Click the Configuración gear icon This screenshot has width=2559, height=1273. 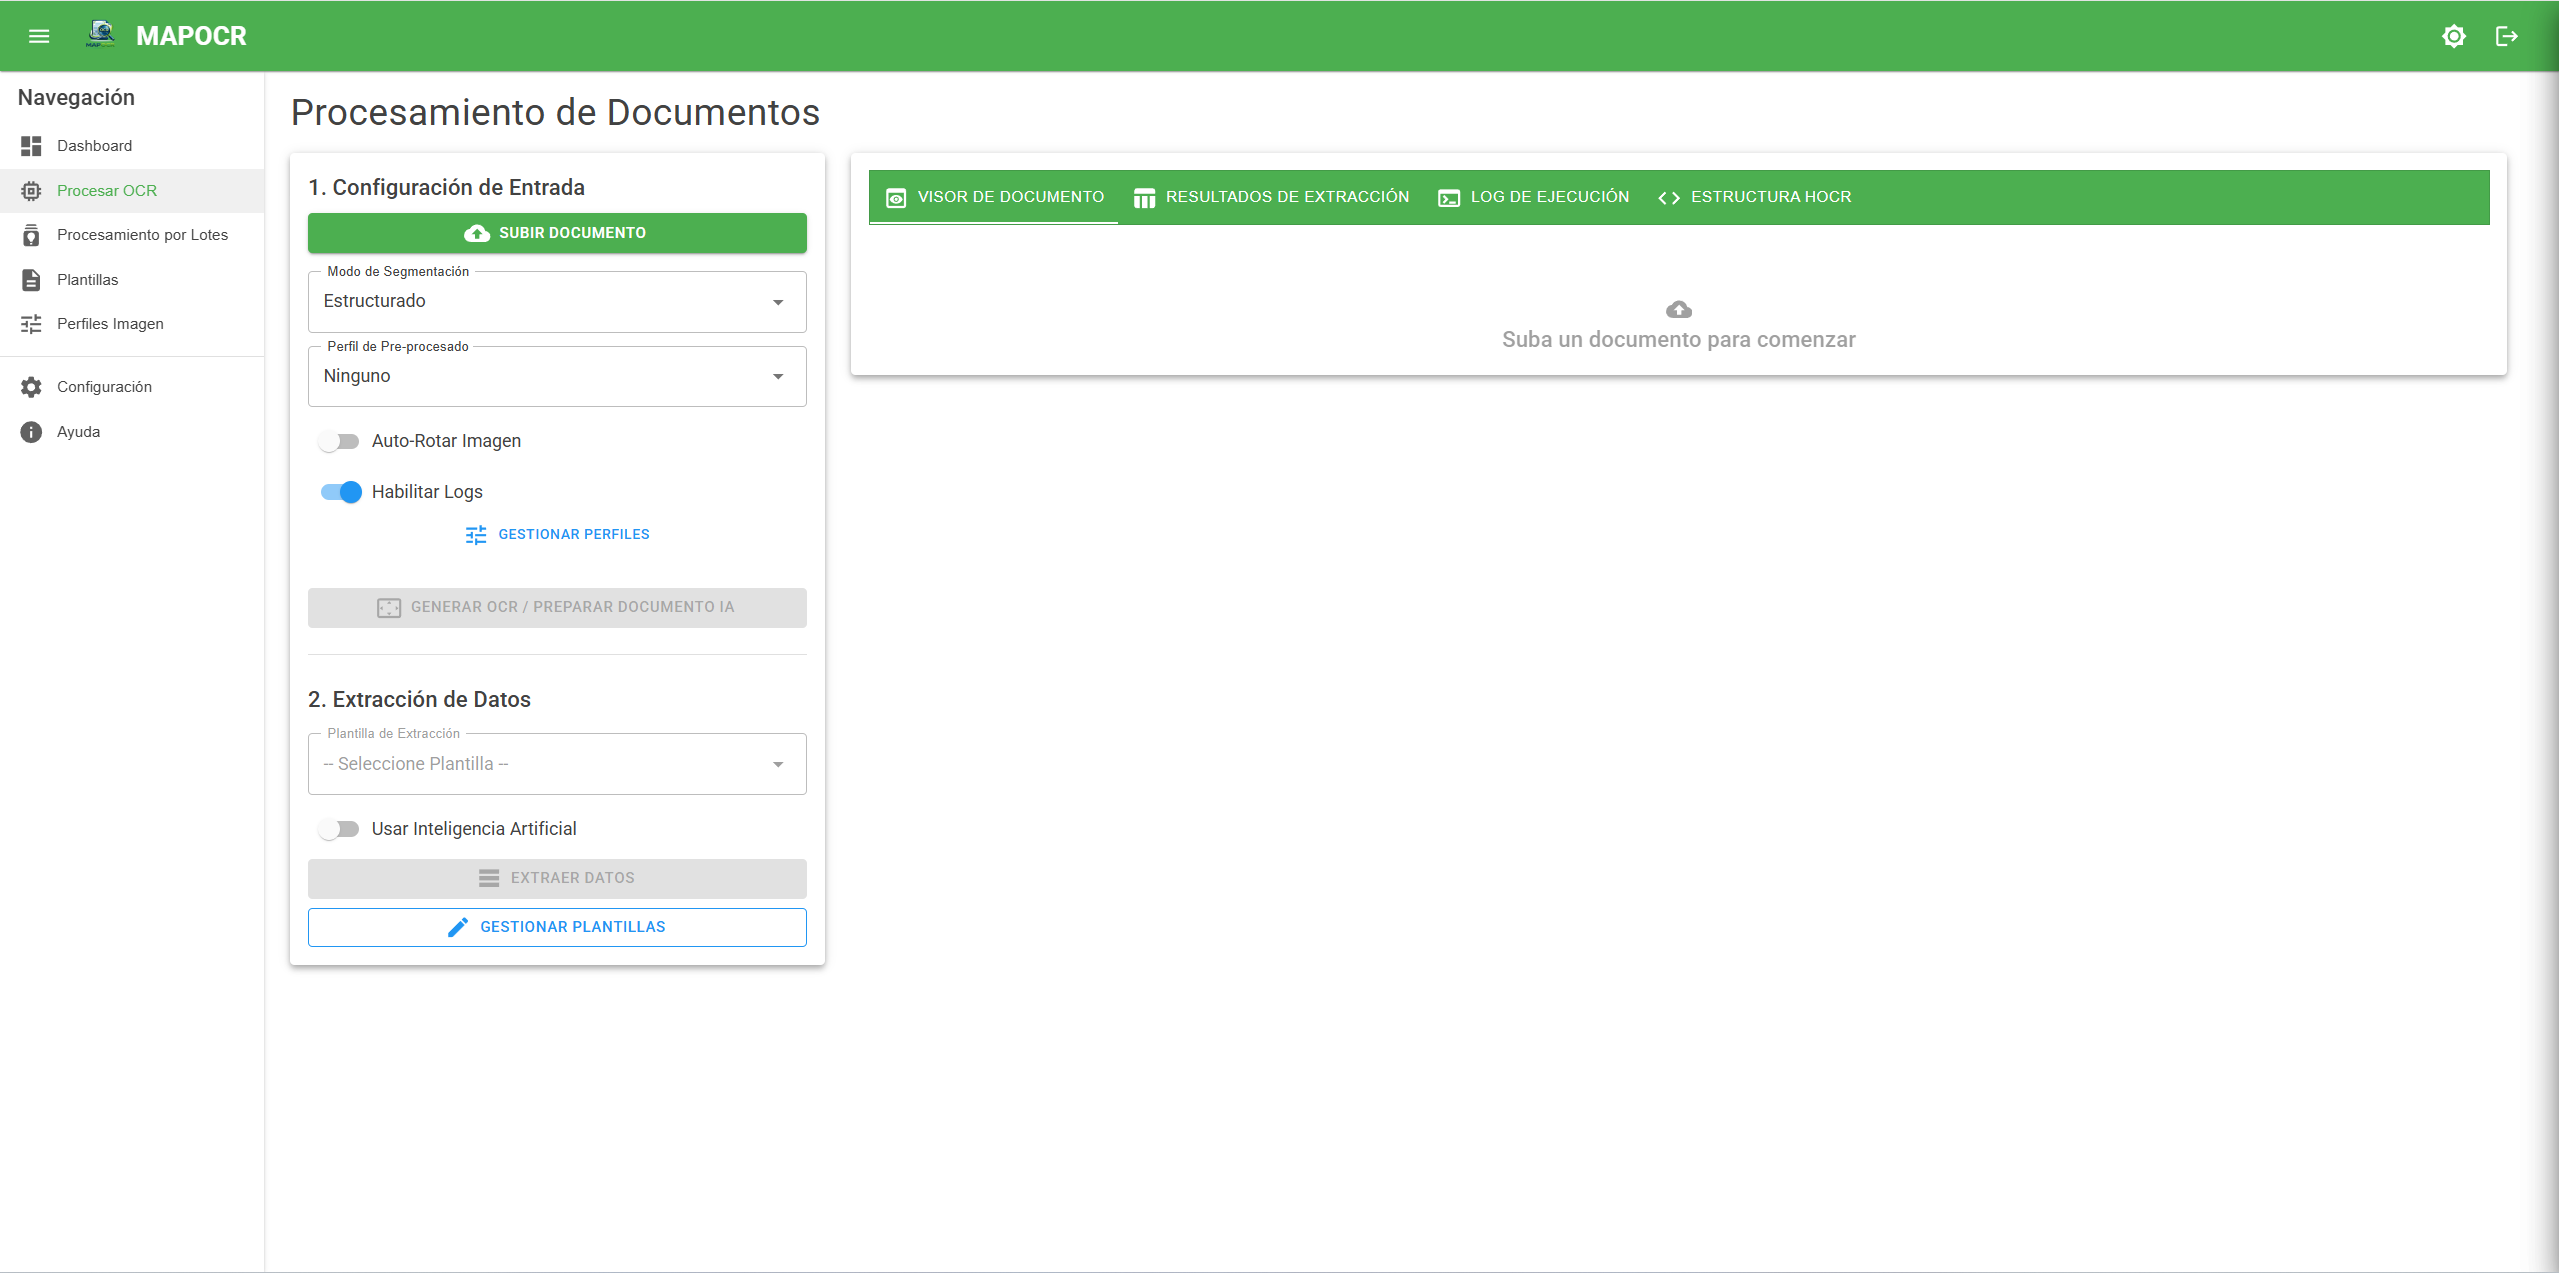[x=31, y=387]
